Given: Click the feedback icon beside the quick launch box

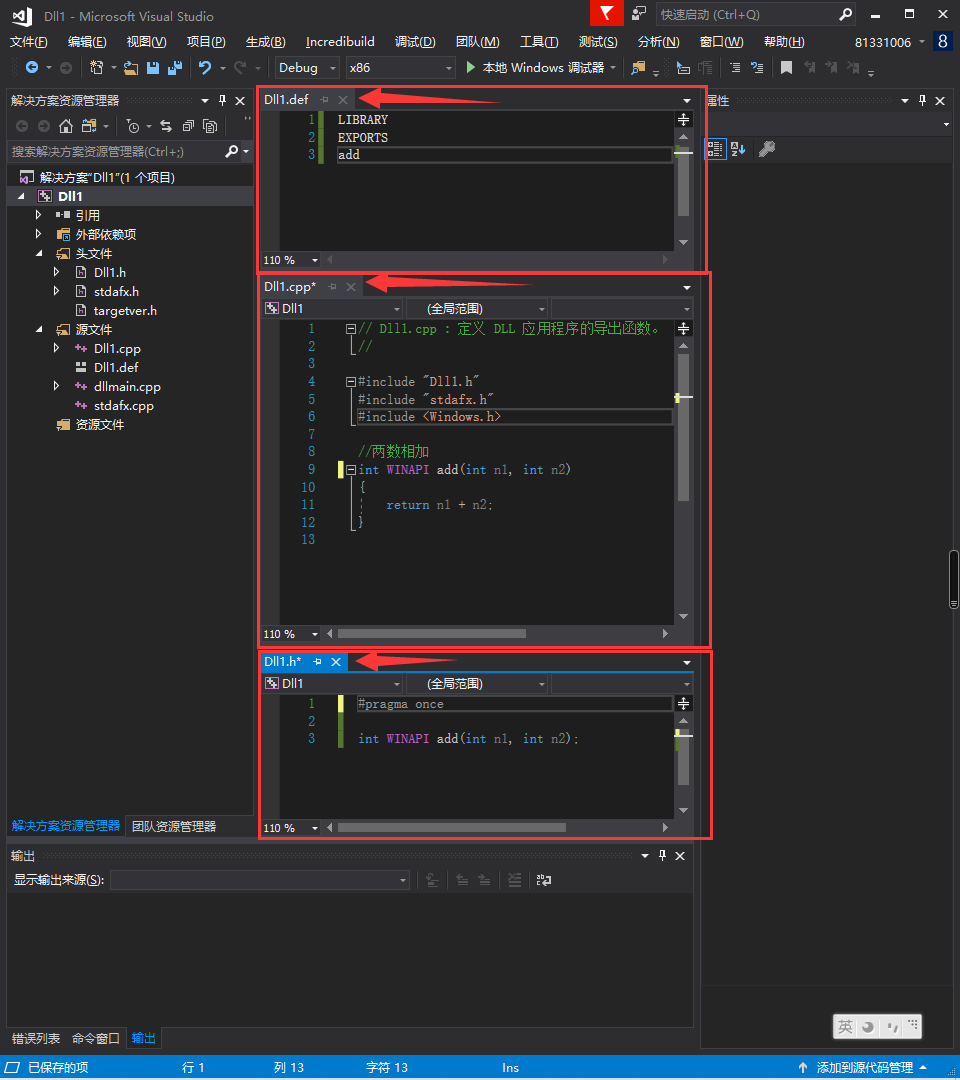Looking at the screenshot, I should (x=640, y=14).
